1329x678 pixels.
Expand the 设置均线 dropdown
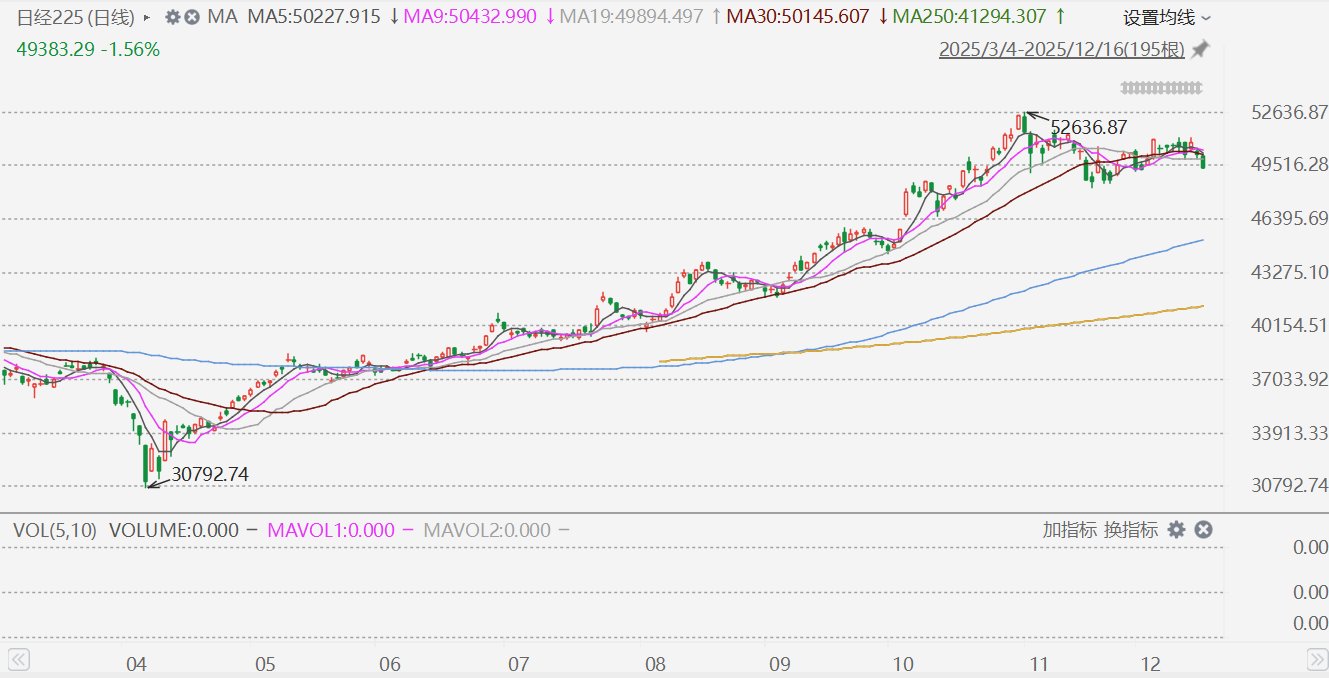[1166, 18]
